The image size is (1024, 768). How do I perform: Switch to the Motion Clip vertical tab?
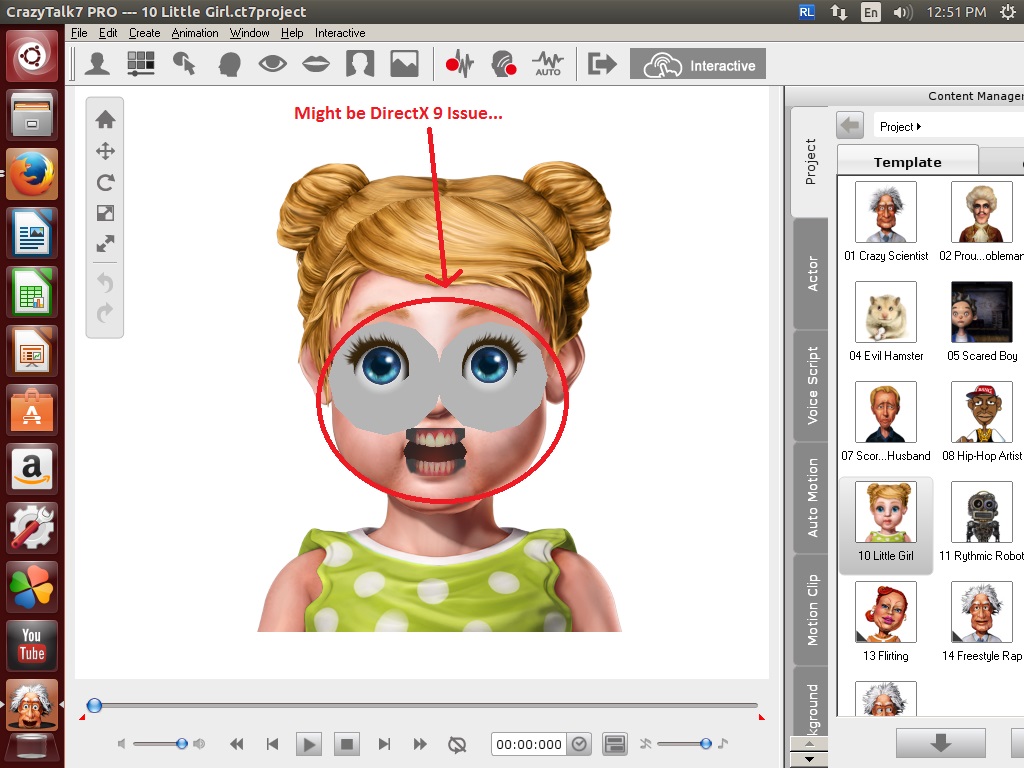(x=811, y=610)
